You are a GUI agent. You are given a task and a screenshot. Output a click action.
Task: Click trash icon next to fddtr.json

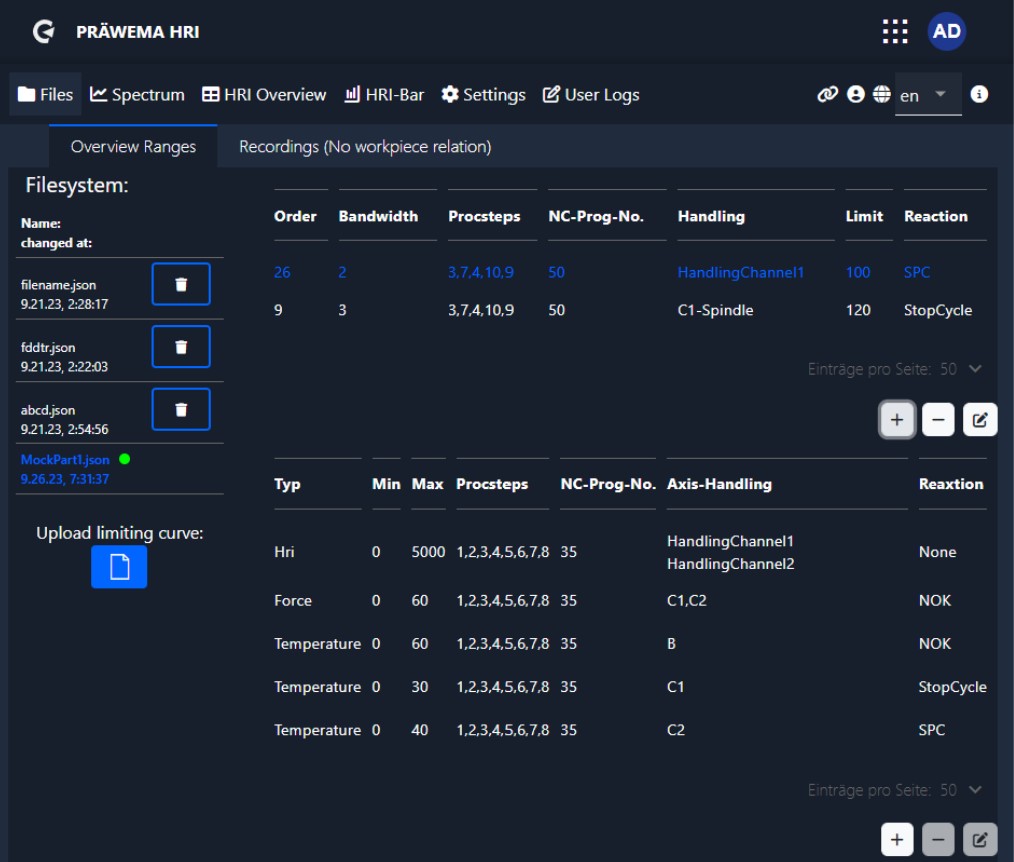click(181, 346)
